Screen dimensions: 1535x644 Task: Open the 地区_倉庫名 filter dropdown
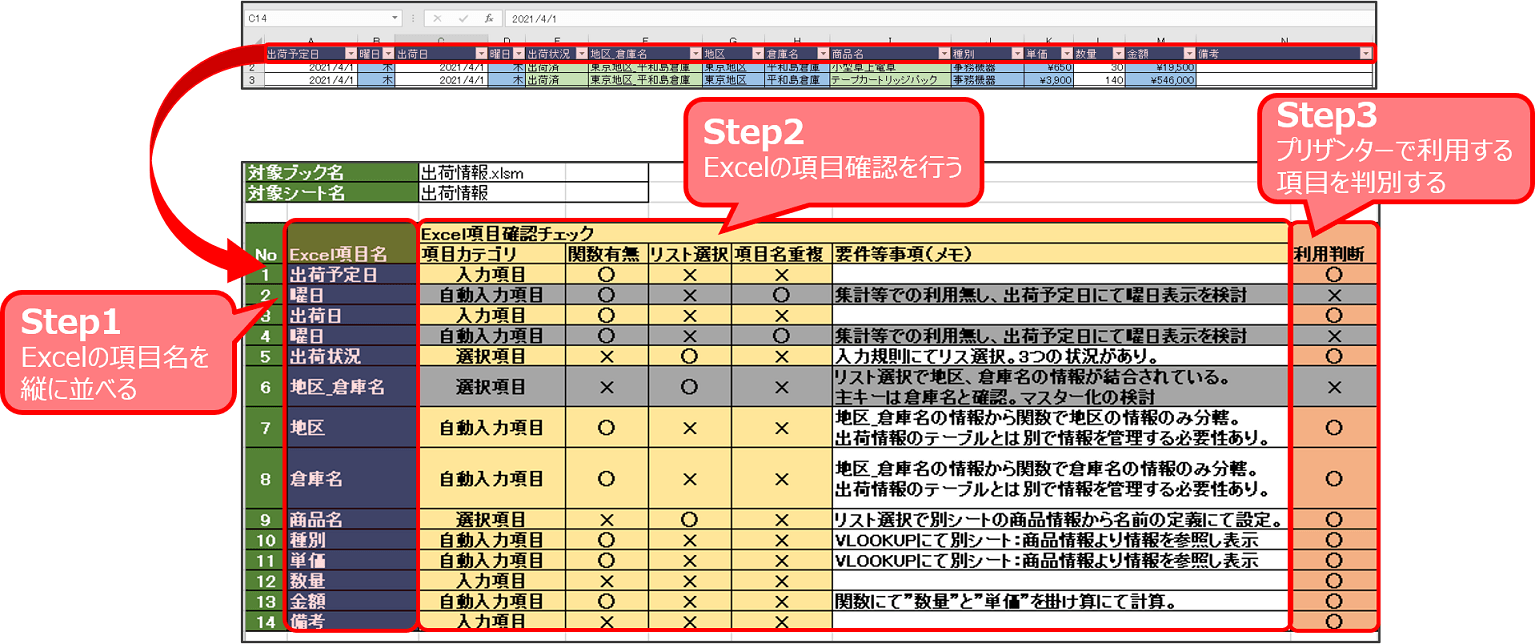click(694, 52)
